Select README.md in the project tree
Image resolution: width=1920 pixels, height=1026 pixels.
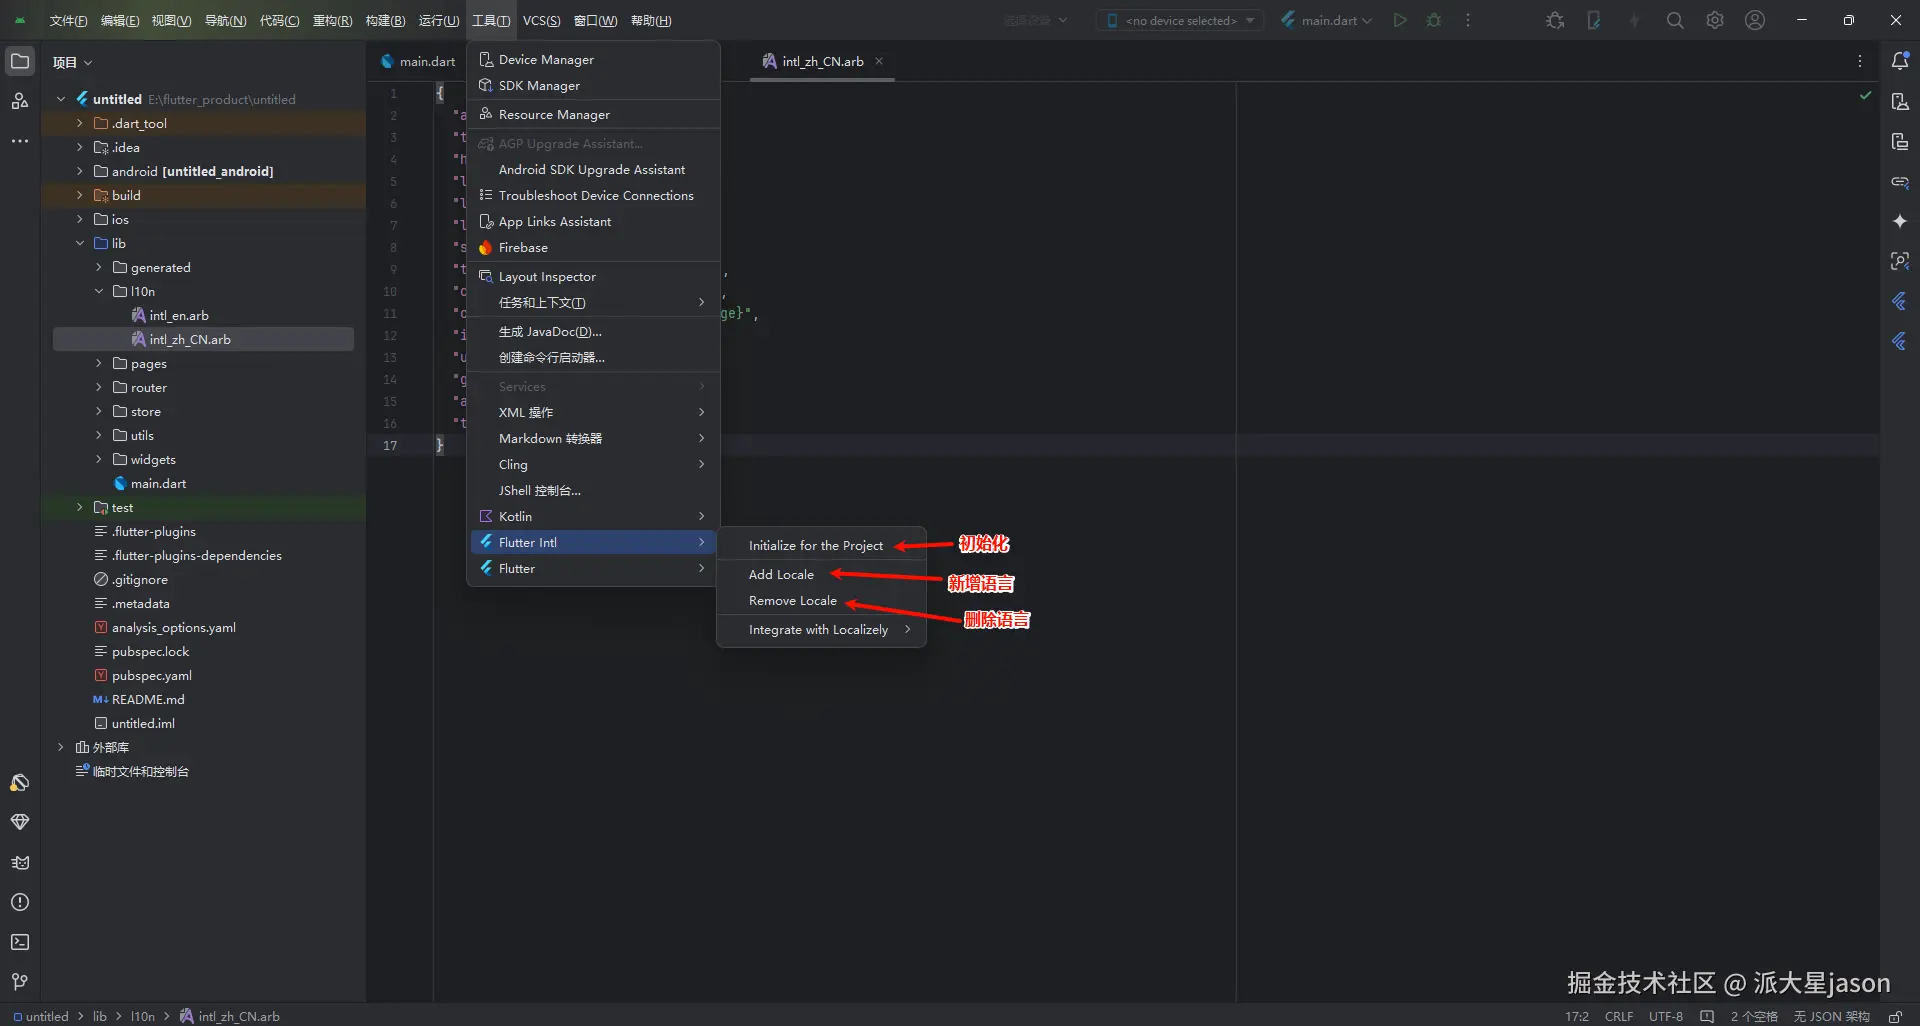point(148,699)
